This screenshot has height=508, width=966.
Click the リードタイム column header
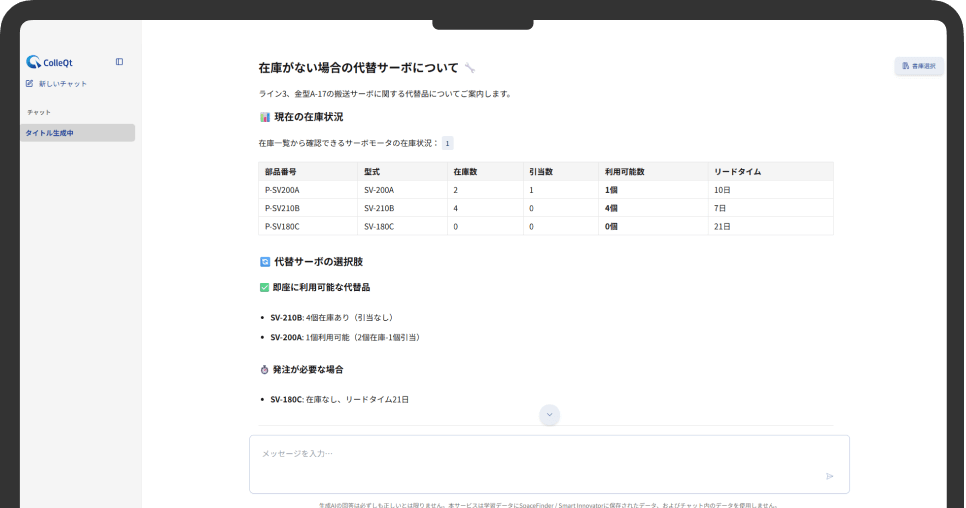coord(737,171)
